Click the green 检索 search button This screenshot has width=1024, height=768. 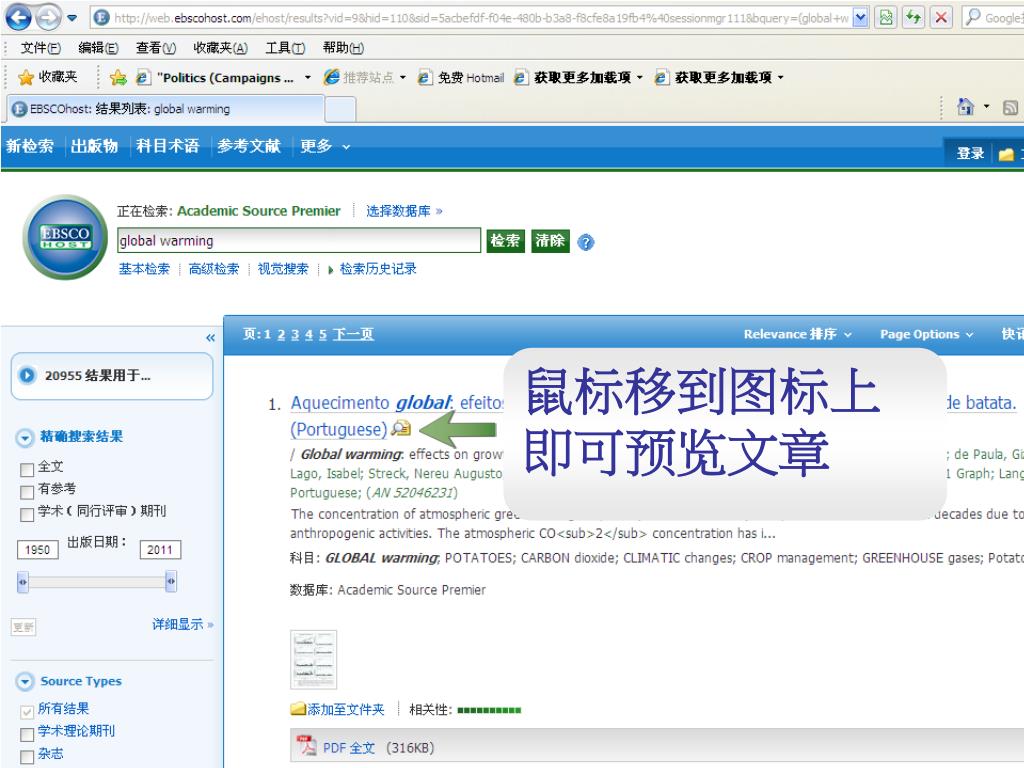[x=505, y=240]
